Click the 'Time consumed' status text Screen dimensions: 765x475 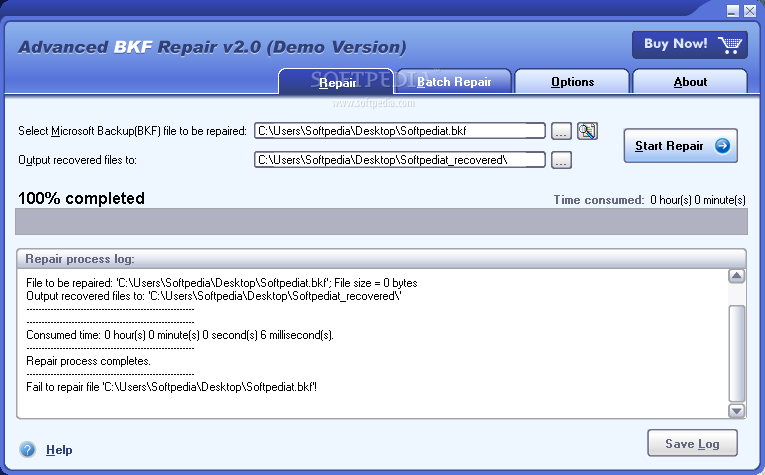(649, 200)
